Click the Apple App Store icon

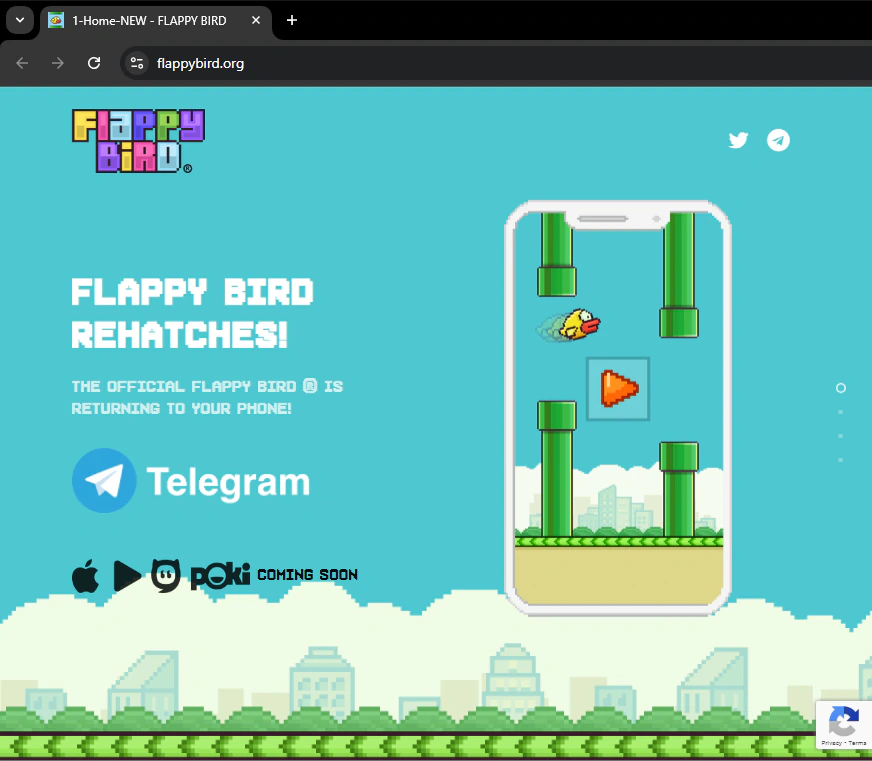tap(86, 576)
